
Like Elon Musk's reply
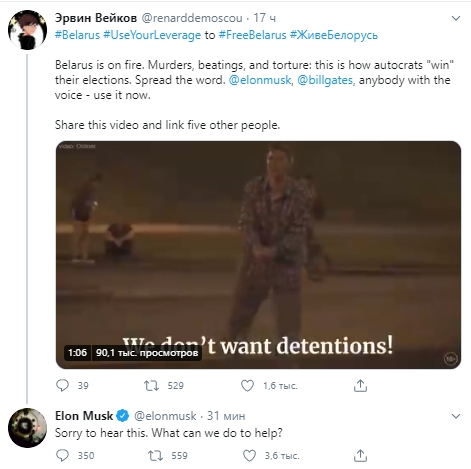pyautogui.click(x=249, y=456)
